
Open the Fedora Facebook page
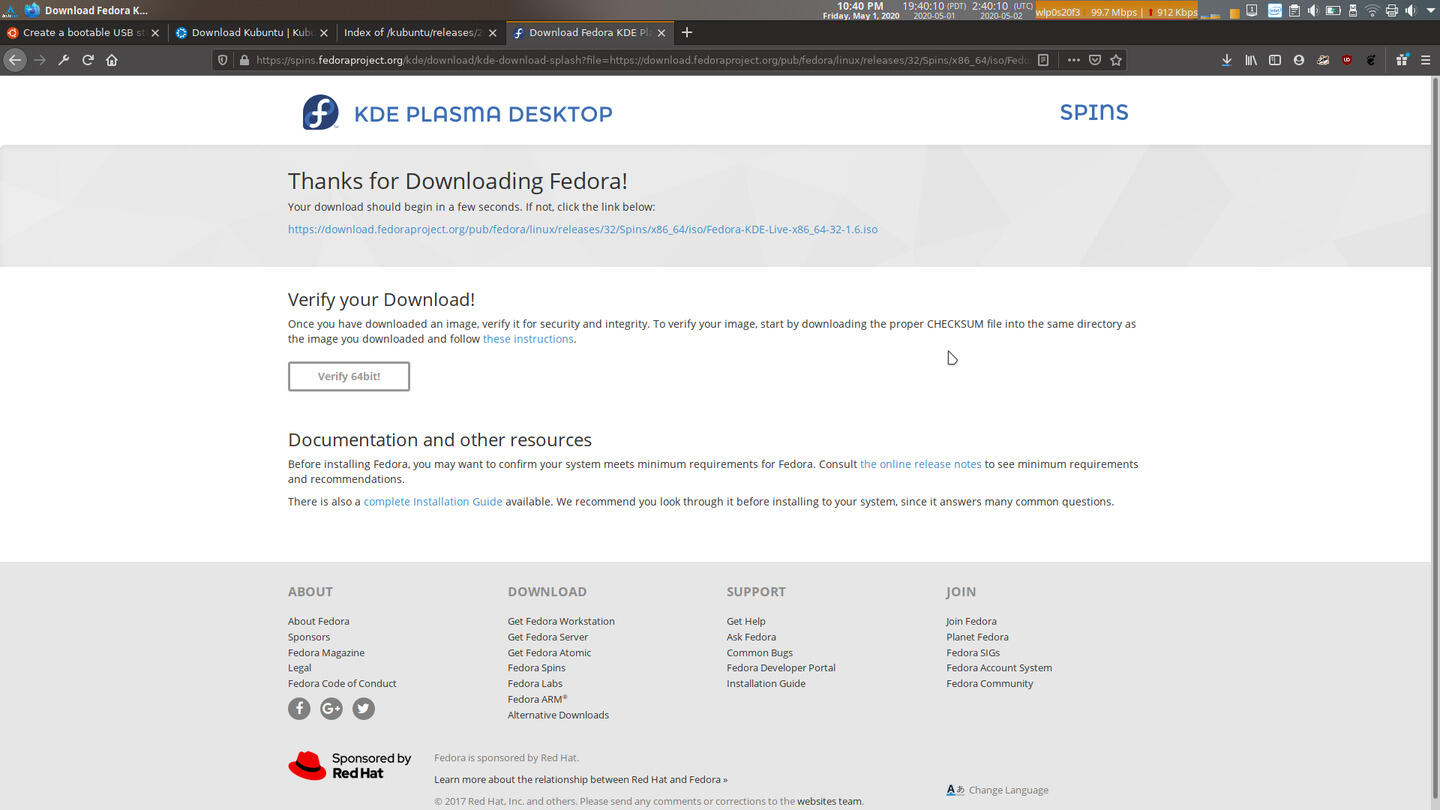(x=299, y=708)
